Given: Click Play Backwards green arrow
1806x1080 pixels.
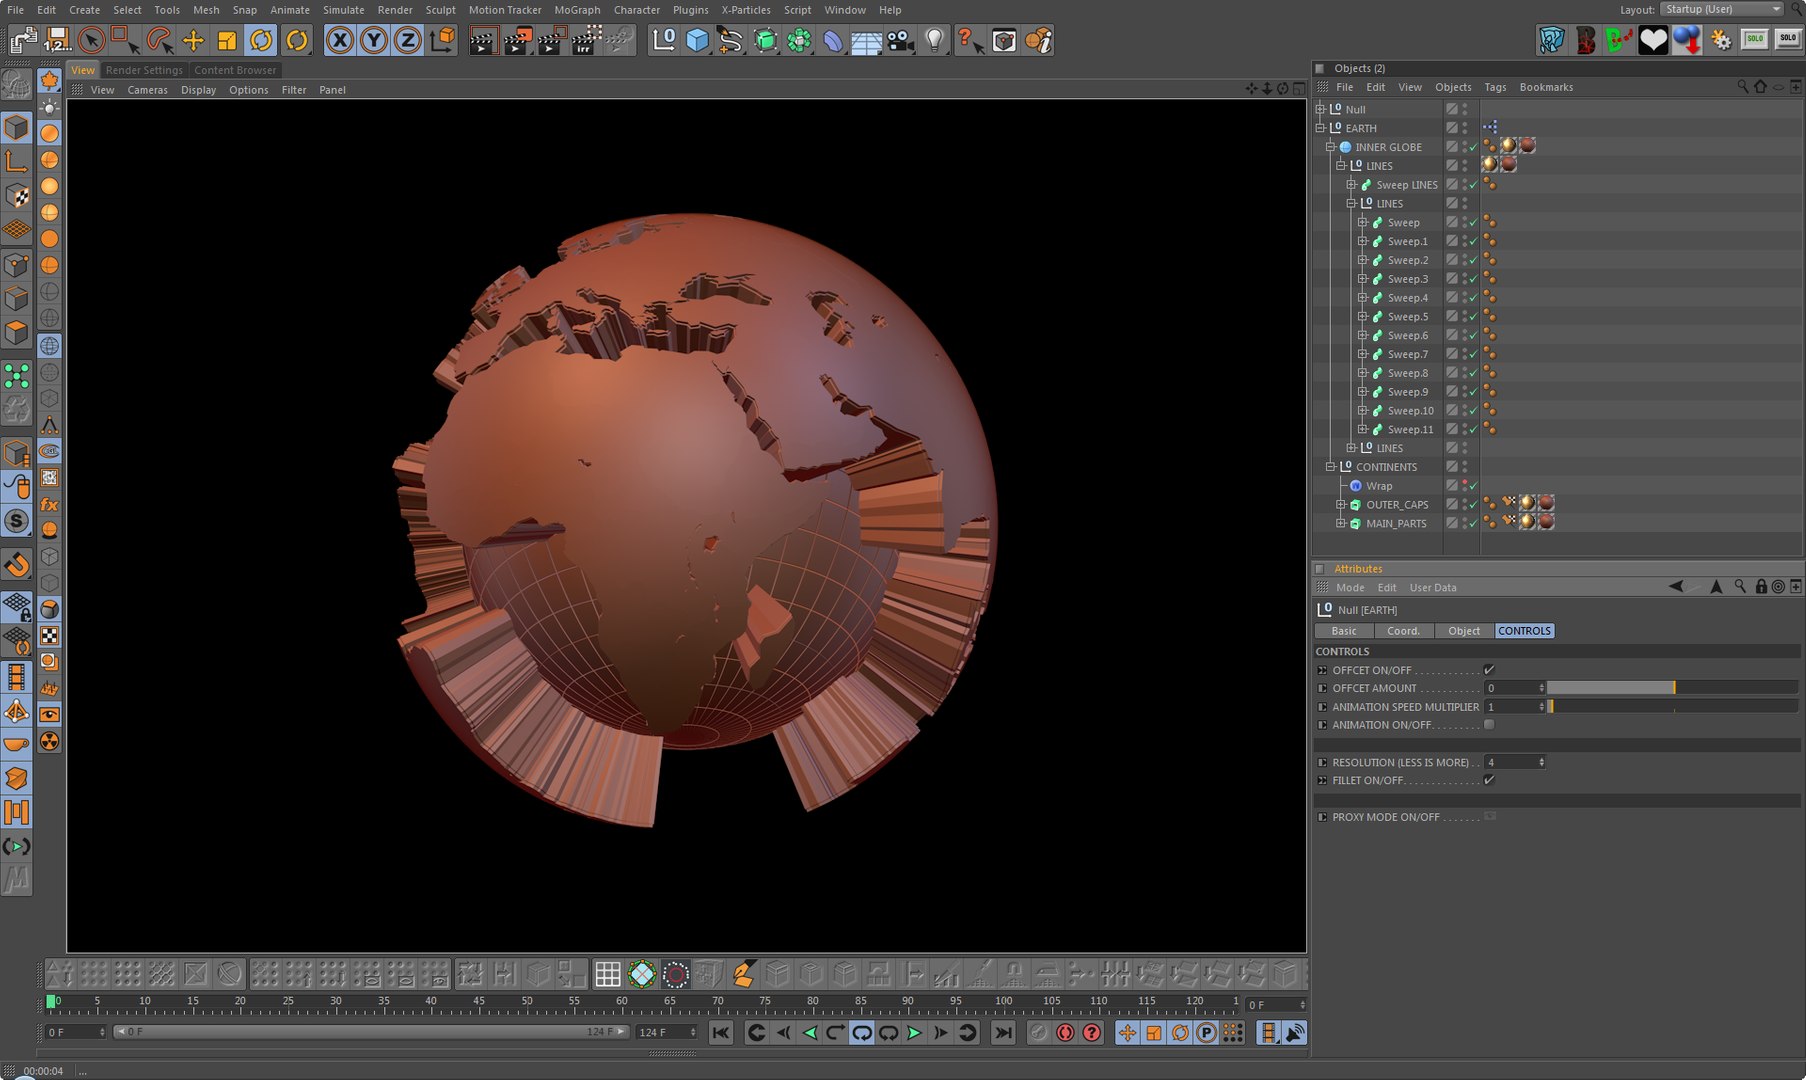Looking at the screenshot, I should 809,1033.
